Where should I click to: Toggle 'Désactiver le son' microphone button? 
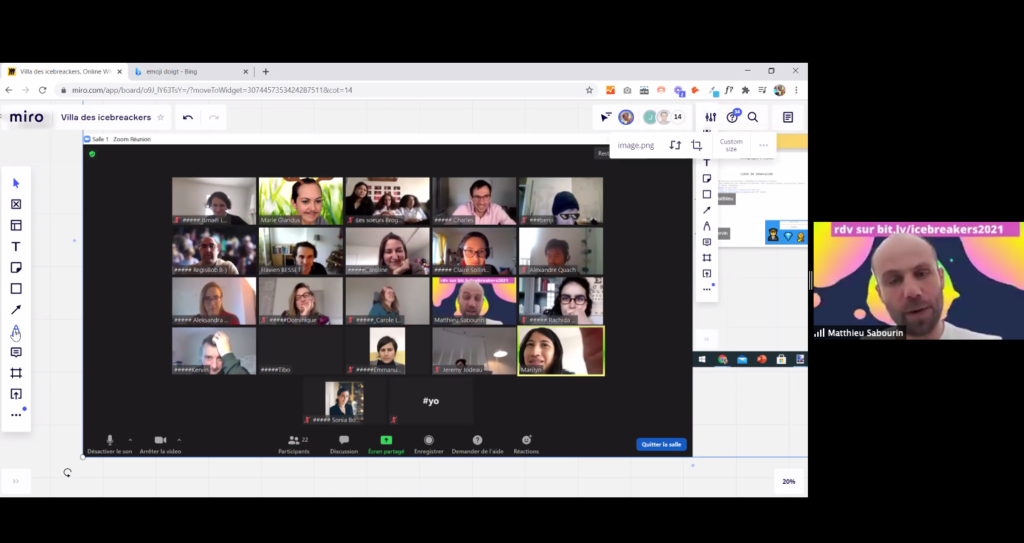click(x=110, y=440)
